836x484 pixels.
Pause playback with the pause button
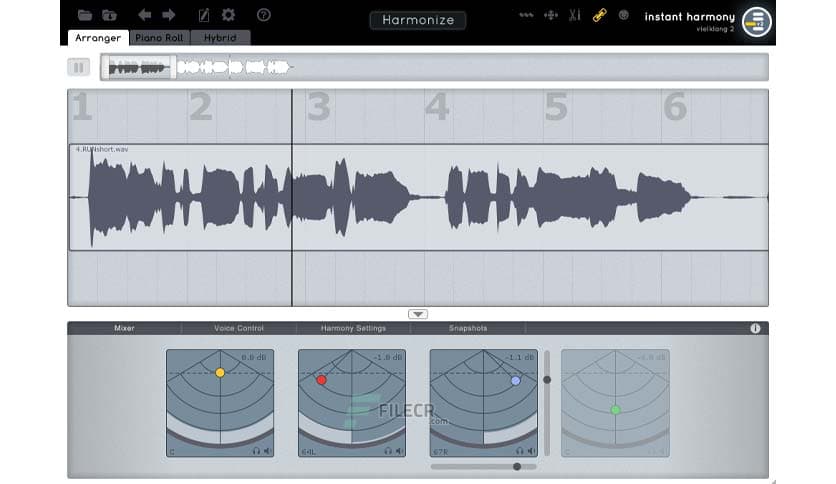pos(78,67)
